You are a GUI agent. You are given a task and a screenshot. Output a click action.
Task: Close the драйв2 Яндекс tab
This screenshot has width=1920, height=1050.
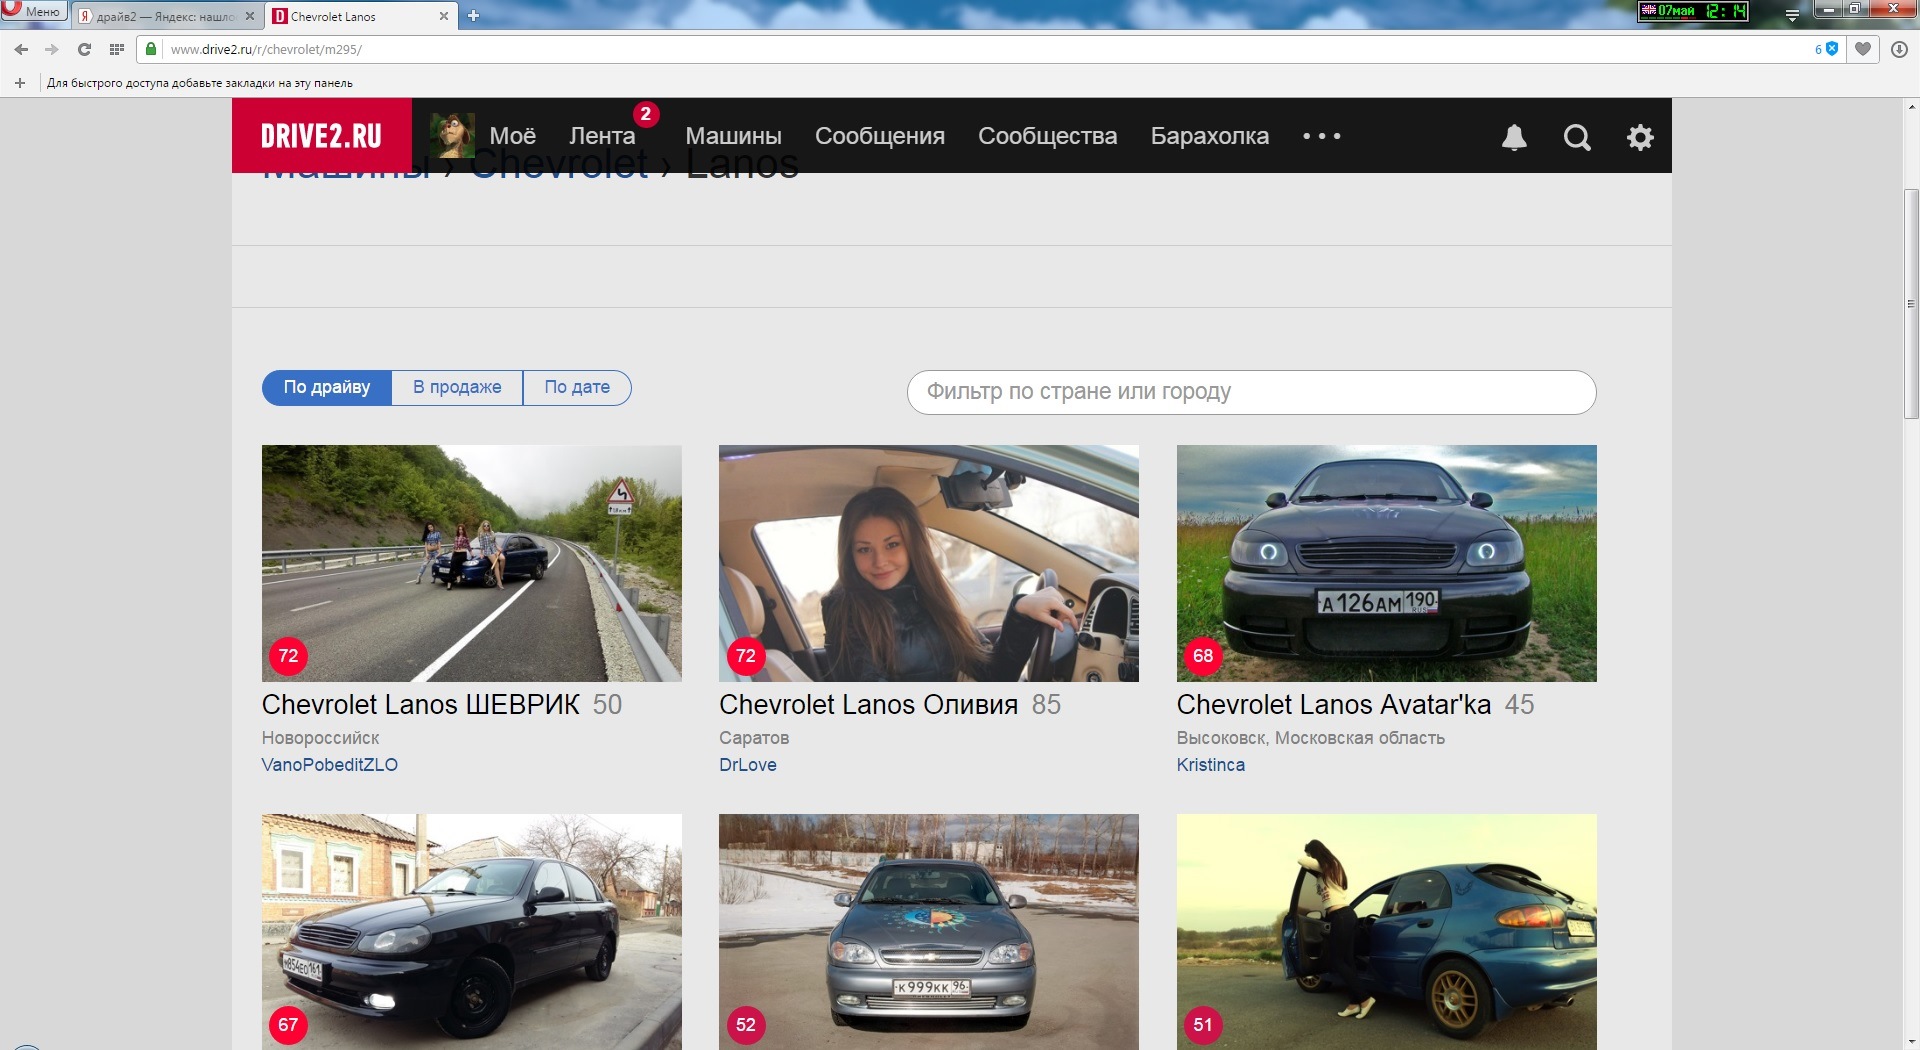(x=250, y=16)
